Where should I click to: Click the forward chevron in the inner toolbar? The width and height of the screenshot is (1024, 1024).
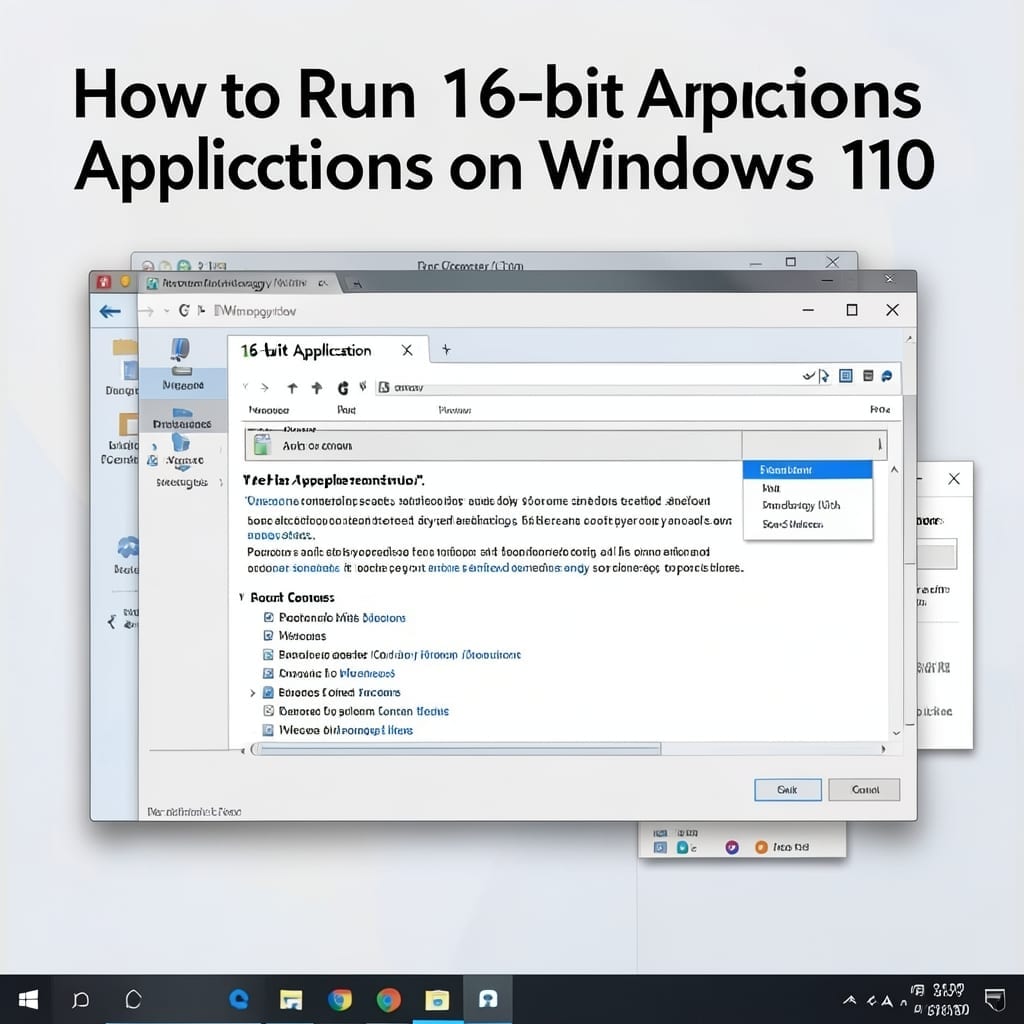click(x=264, y=388)
